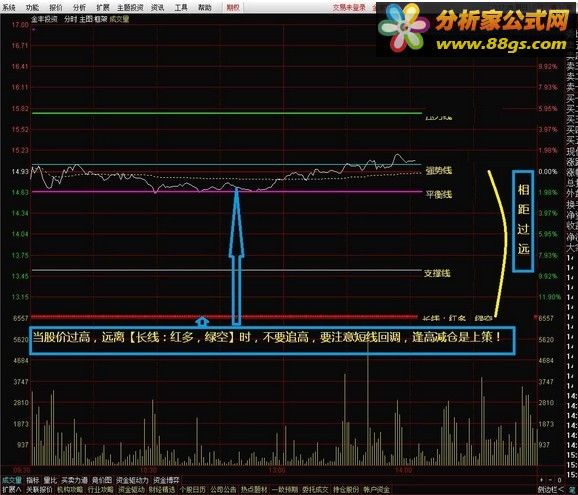
Task: Click the 期权 button in menu bar
Action: (x=233, y=7)
